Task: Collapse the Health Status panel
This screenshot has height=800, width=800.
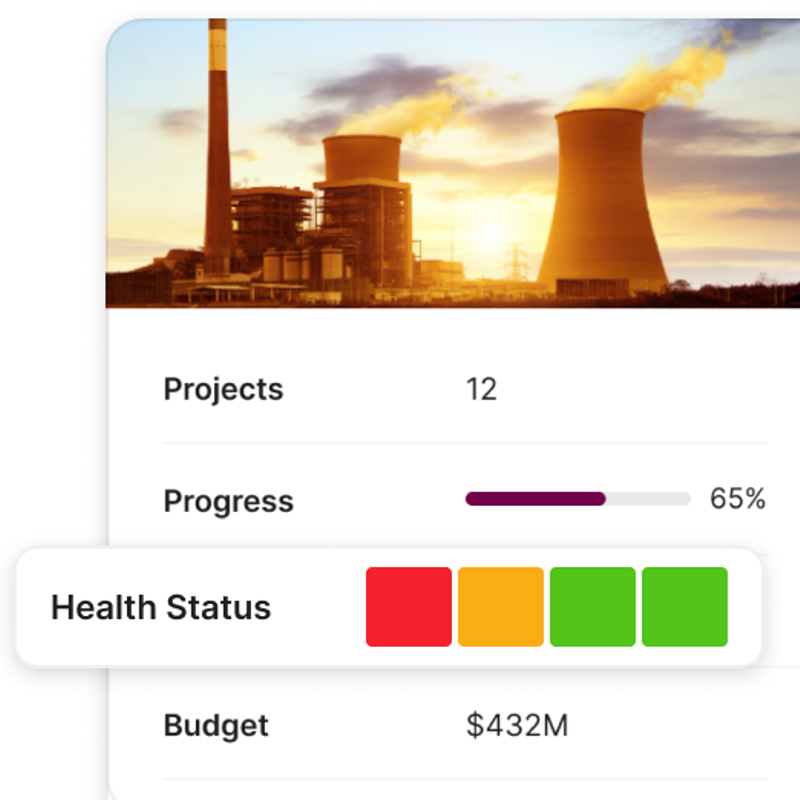Action: [162, 607]
